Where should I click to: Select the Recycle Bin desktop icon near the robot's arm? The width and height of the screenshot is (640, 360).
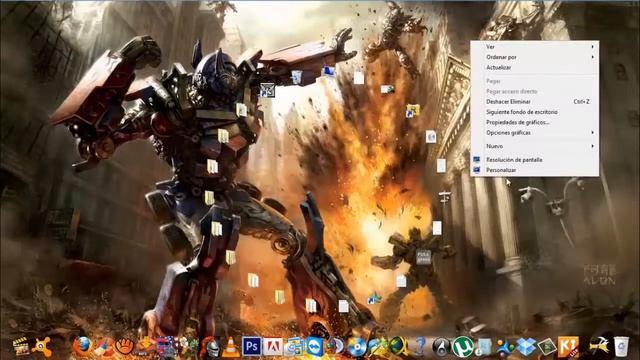pyautogui.click(x=297, y=77)
